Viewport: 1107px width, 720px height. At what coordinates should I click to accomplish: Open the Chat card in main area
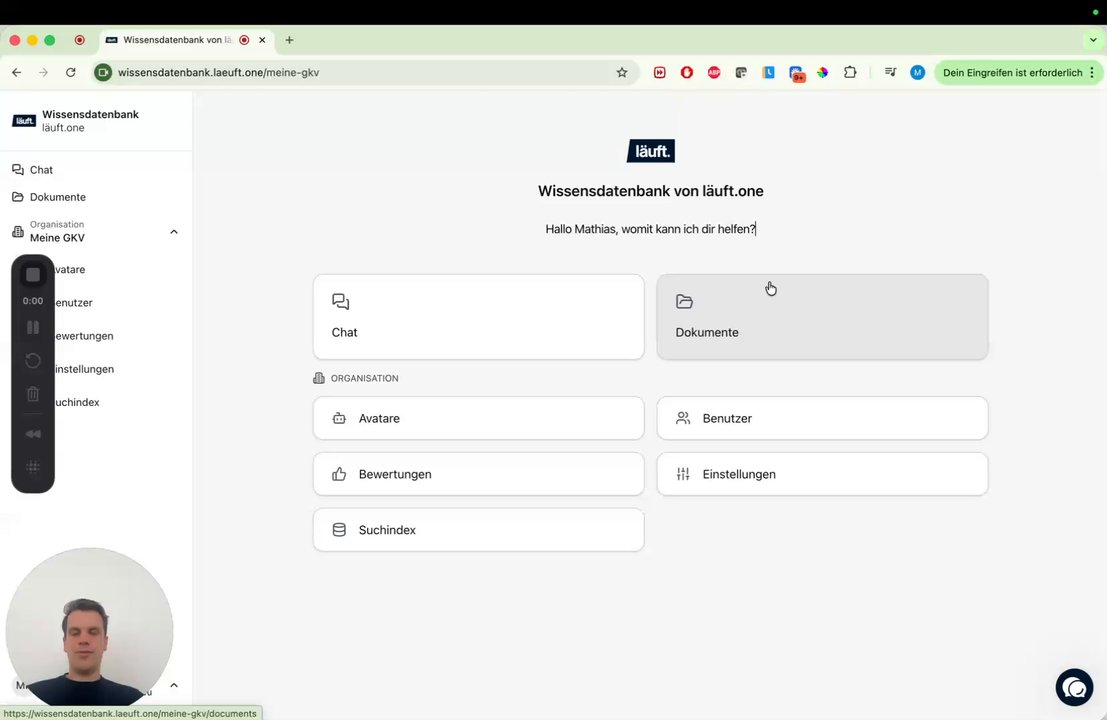(479, 317)
